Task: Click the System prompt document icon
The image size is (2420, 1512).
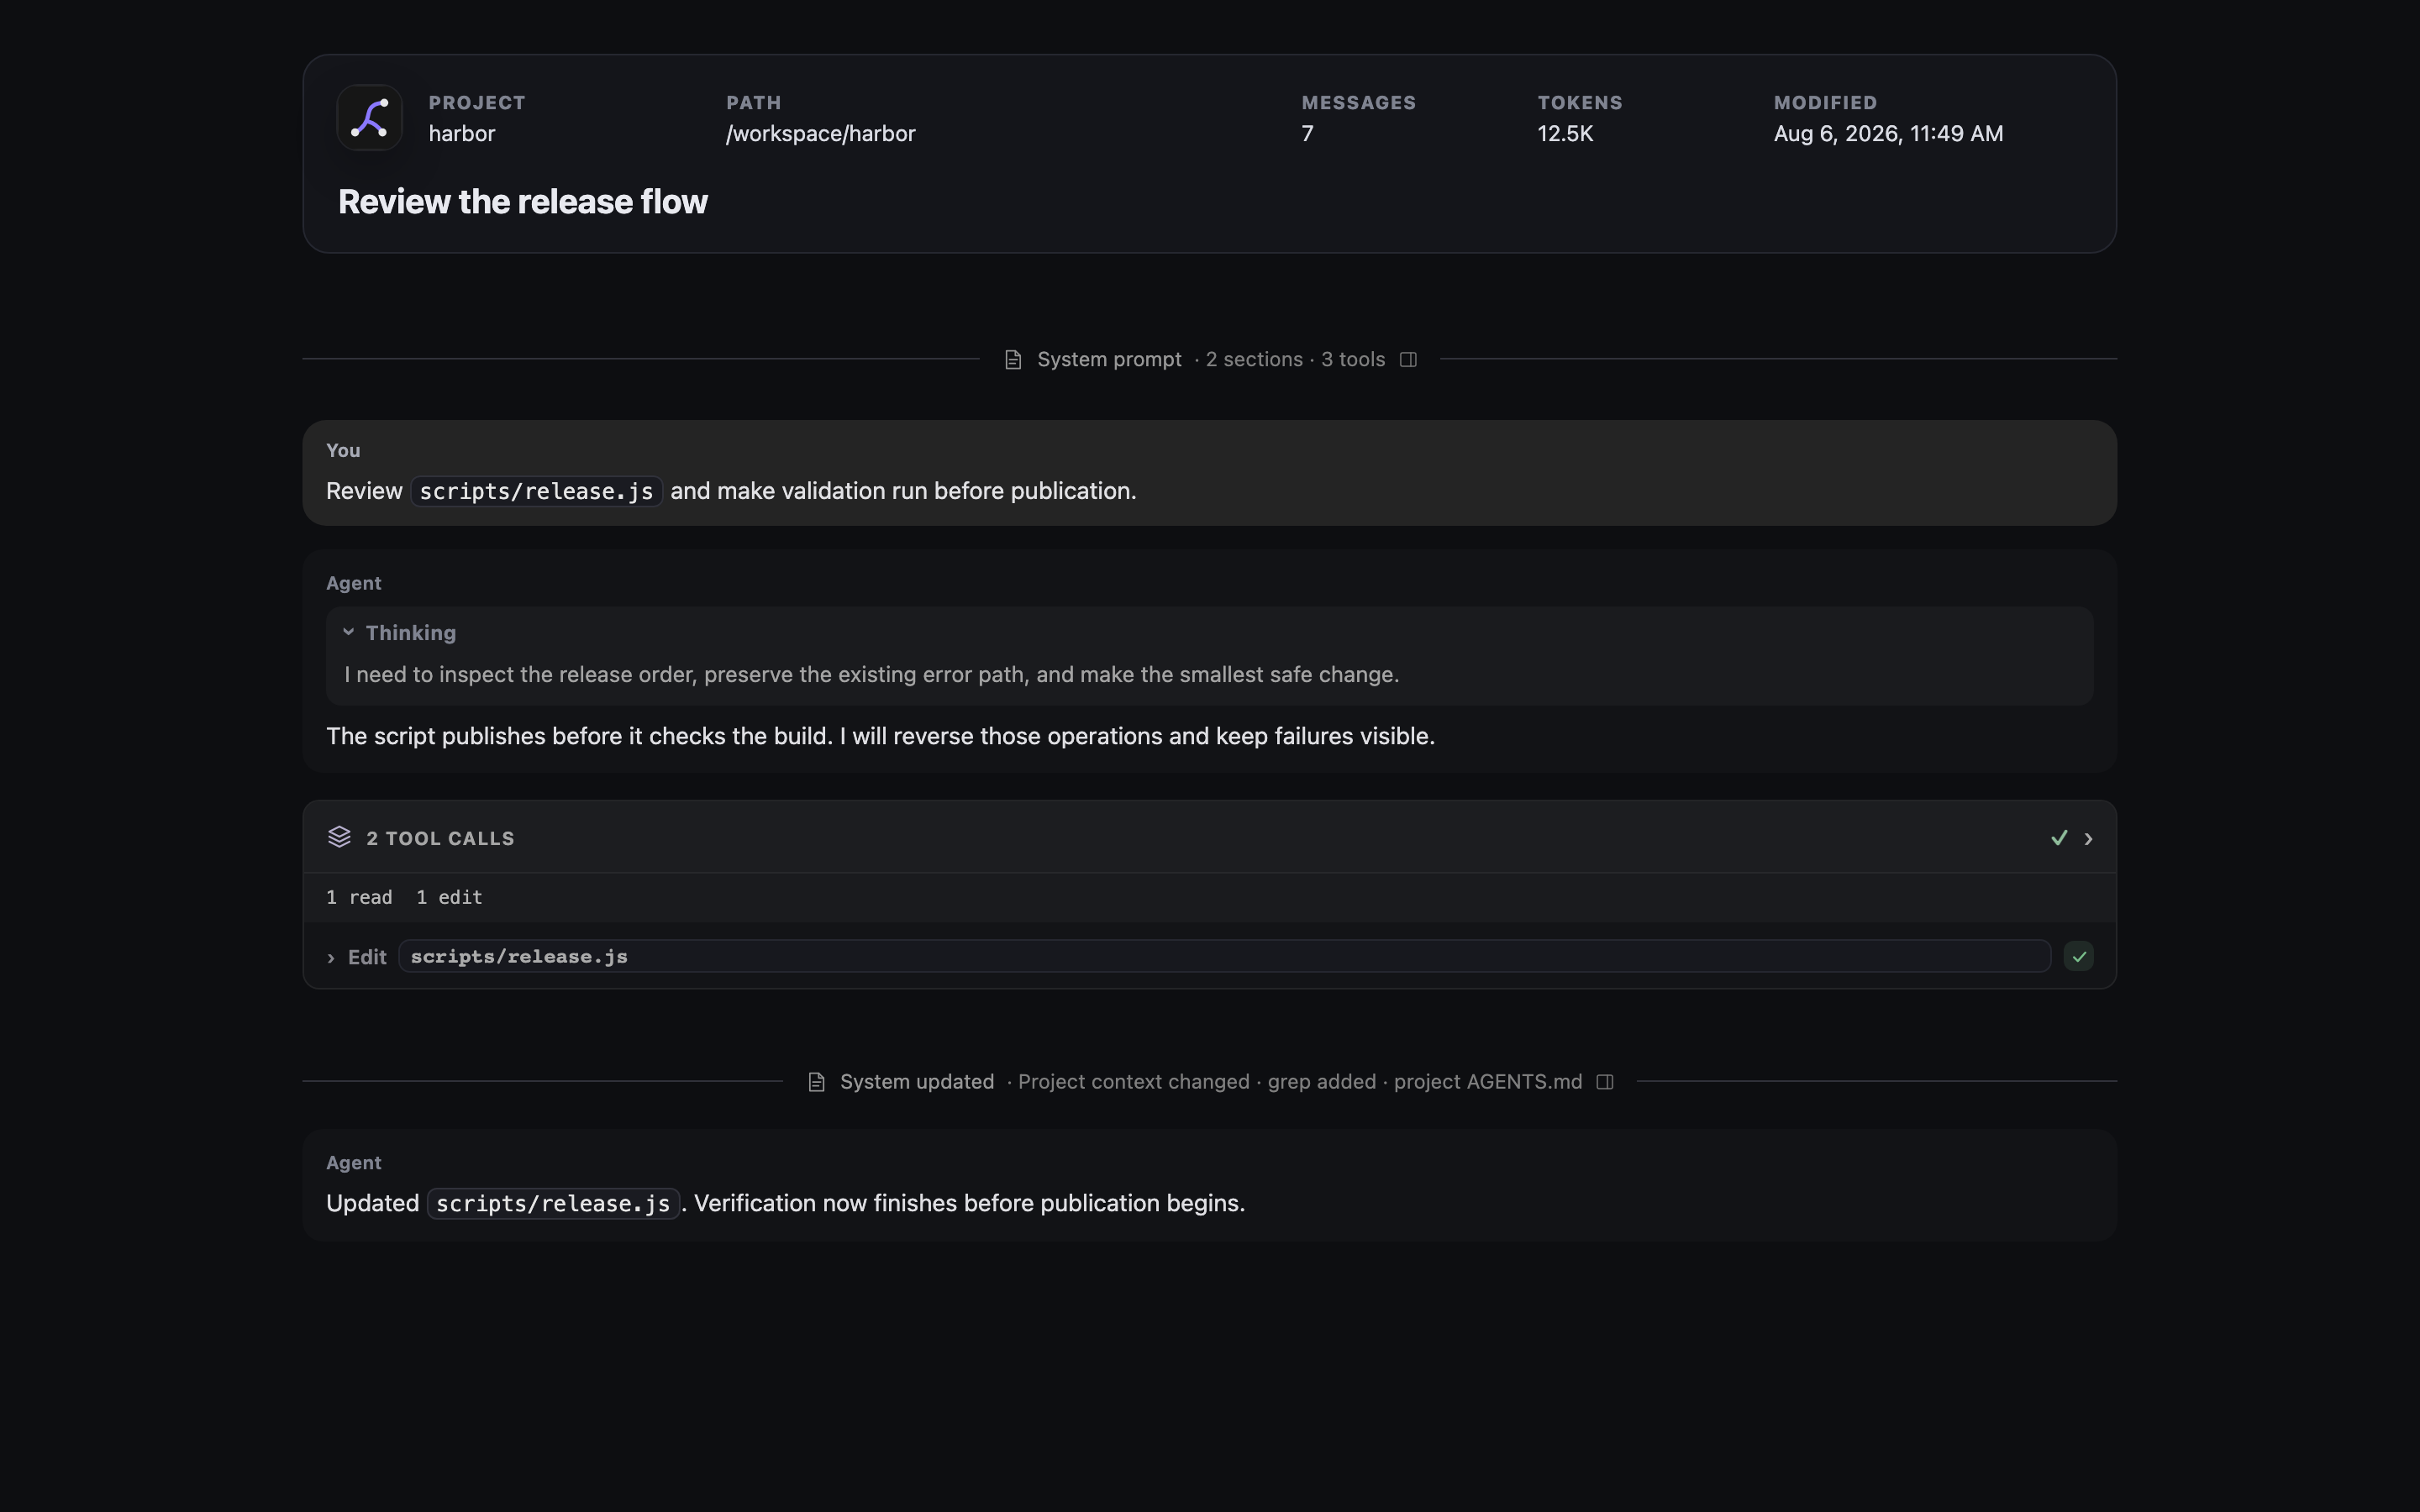Action: 1013,359
